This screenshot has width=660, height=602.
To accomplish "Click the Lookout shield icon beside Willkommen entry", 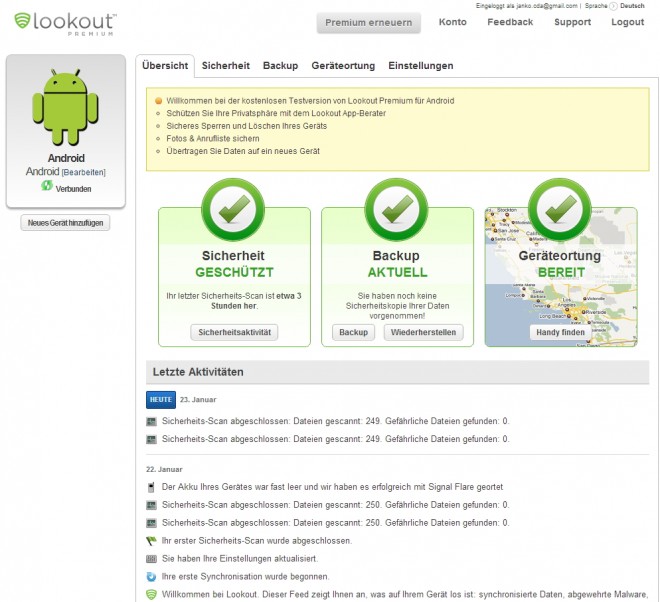I will [x=151, y=595].
